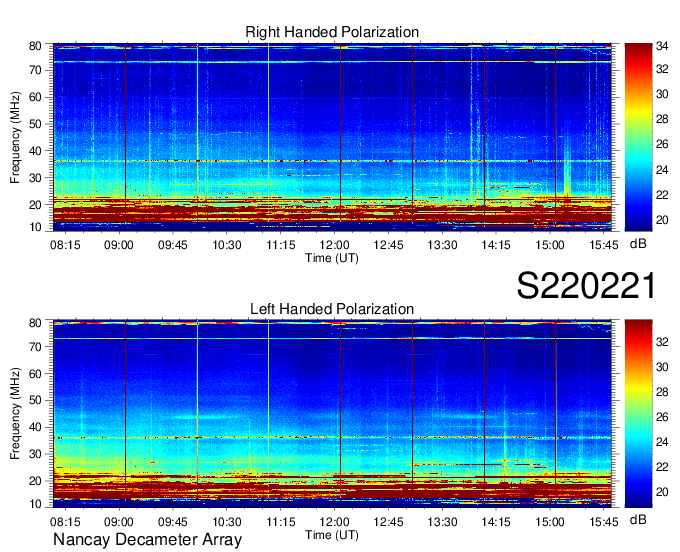
Task: Click the dB unit label beside top colorbar
Action: tap(638, 244)
